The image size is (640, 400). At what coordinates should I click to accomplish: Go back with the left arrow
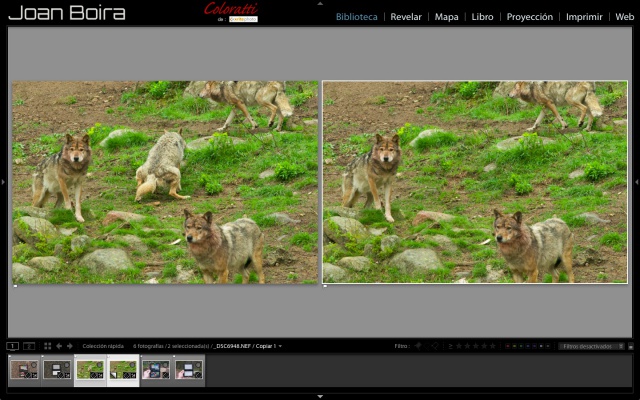pos(59,346)
